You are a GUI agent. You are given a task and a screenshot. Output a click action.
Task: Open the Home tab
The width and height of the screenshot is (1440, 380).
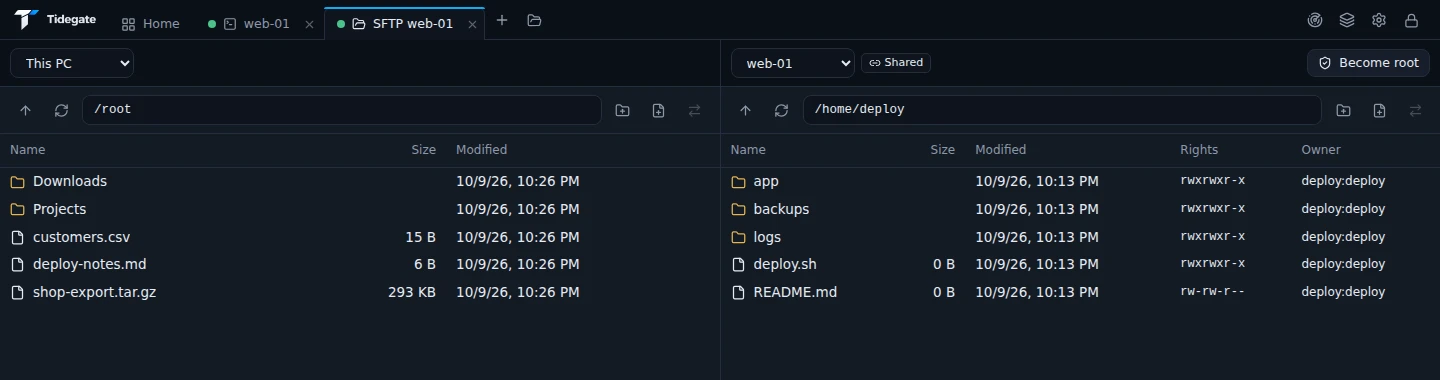click(150, 23)
